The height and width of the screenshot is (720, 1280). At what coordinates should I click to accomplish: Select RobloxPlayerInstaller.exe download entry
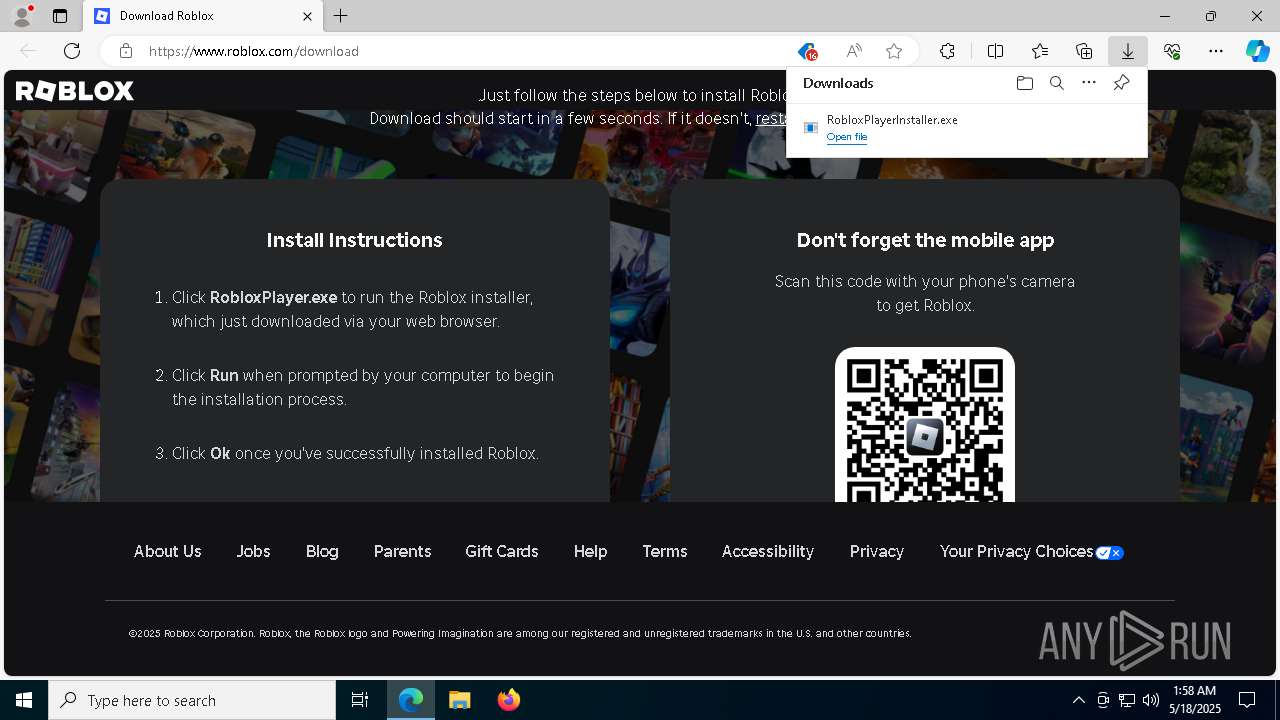pos(967,128)
